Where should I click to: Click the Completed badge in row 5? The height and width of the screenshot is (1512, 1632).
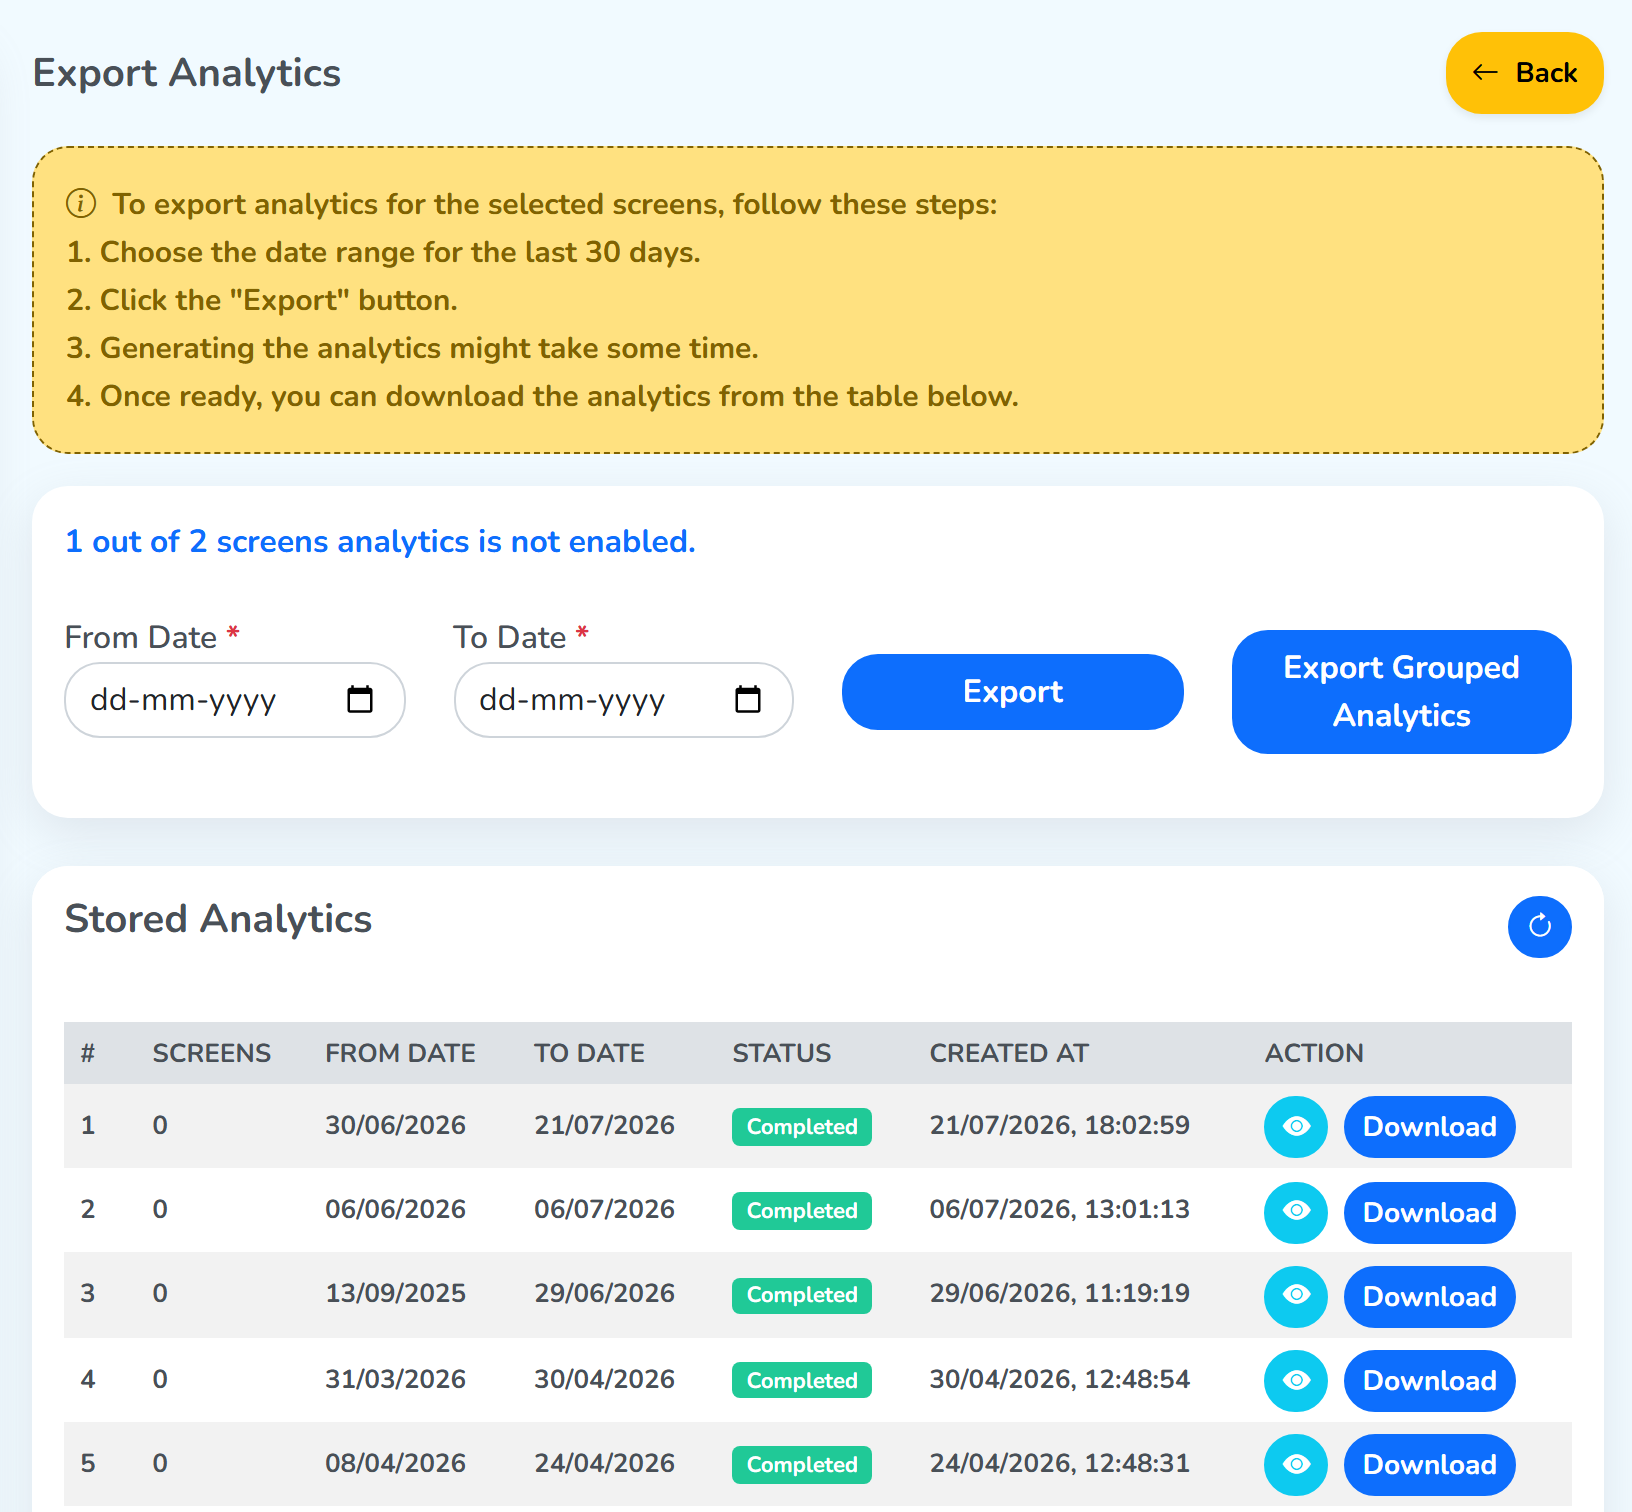click(802, 1464)
